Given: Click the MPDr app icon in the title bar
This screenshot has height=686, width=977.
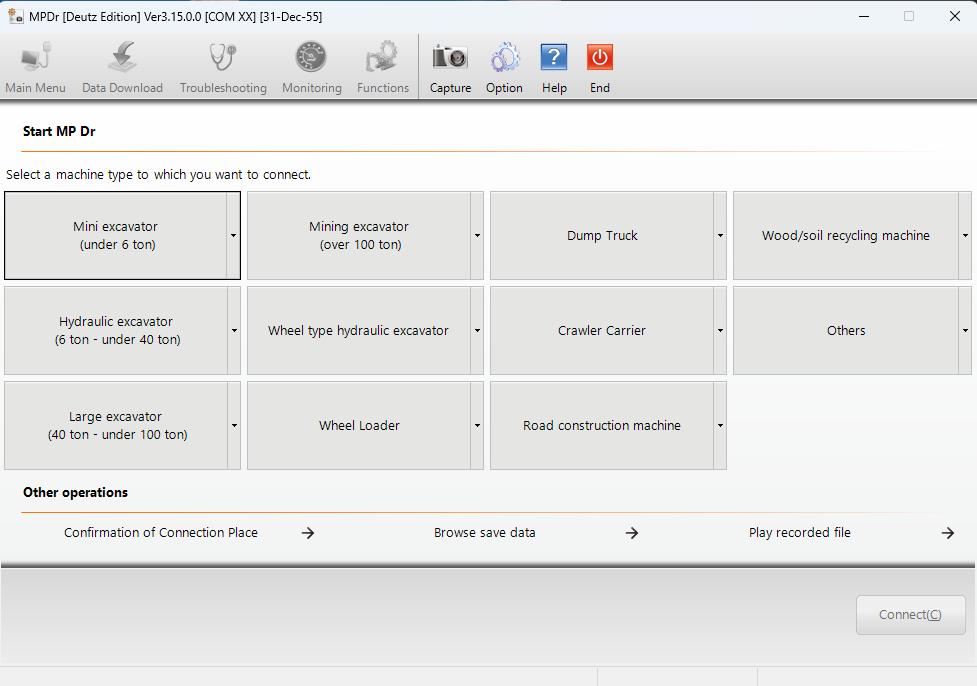Looking at the screenshot, I should pos(15,16).
